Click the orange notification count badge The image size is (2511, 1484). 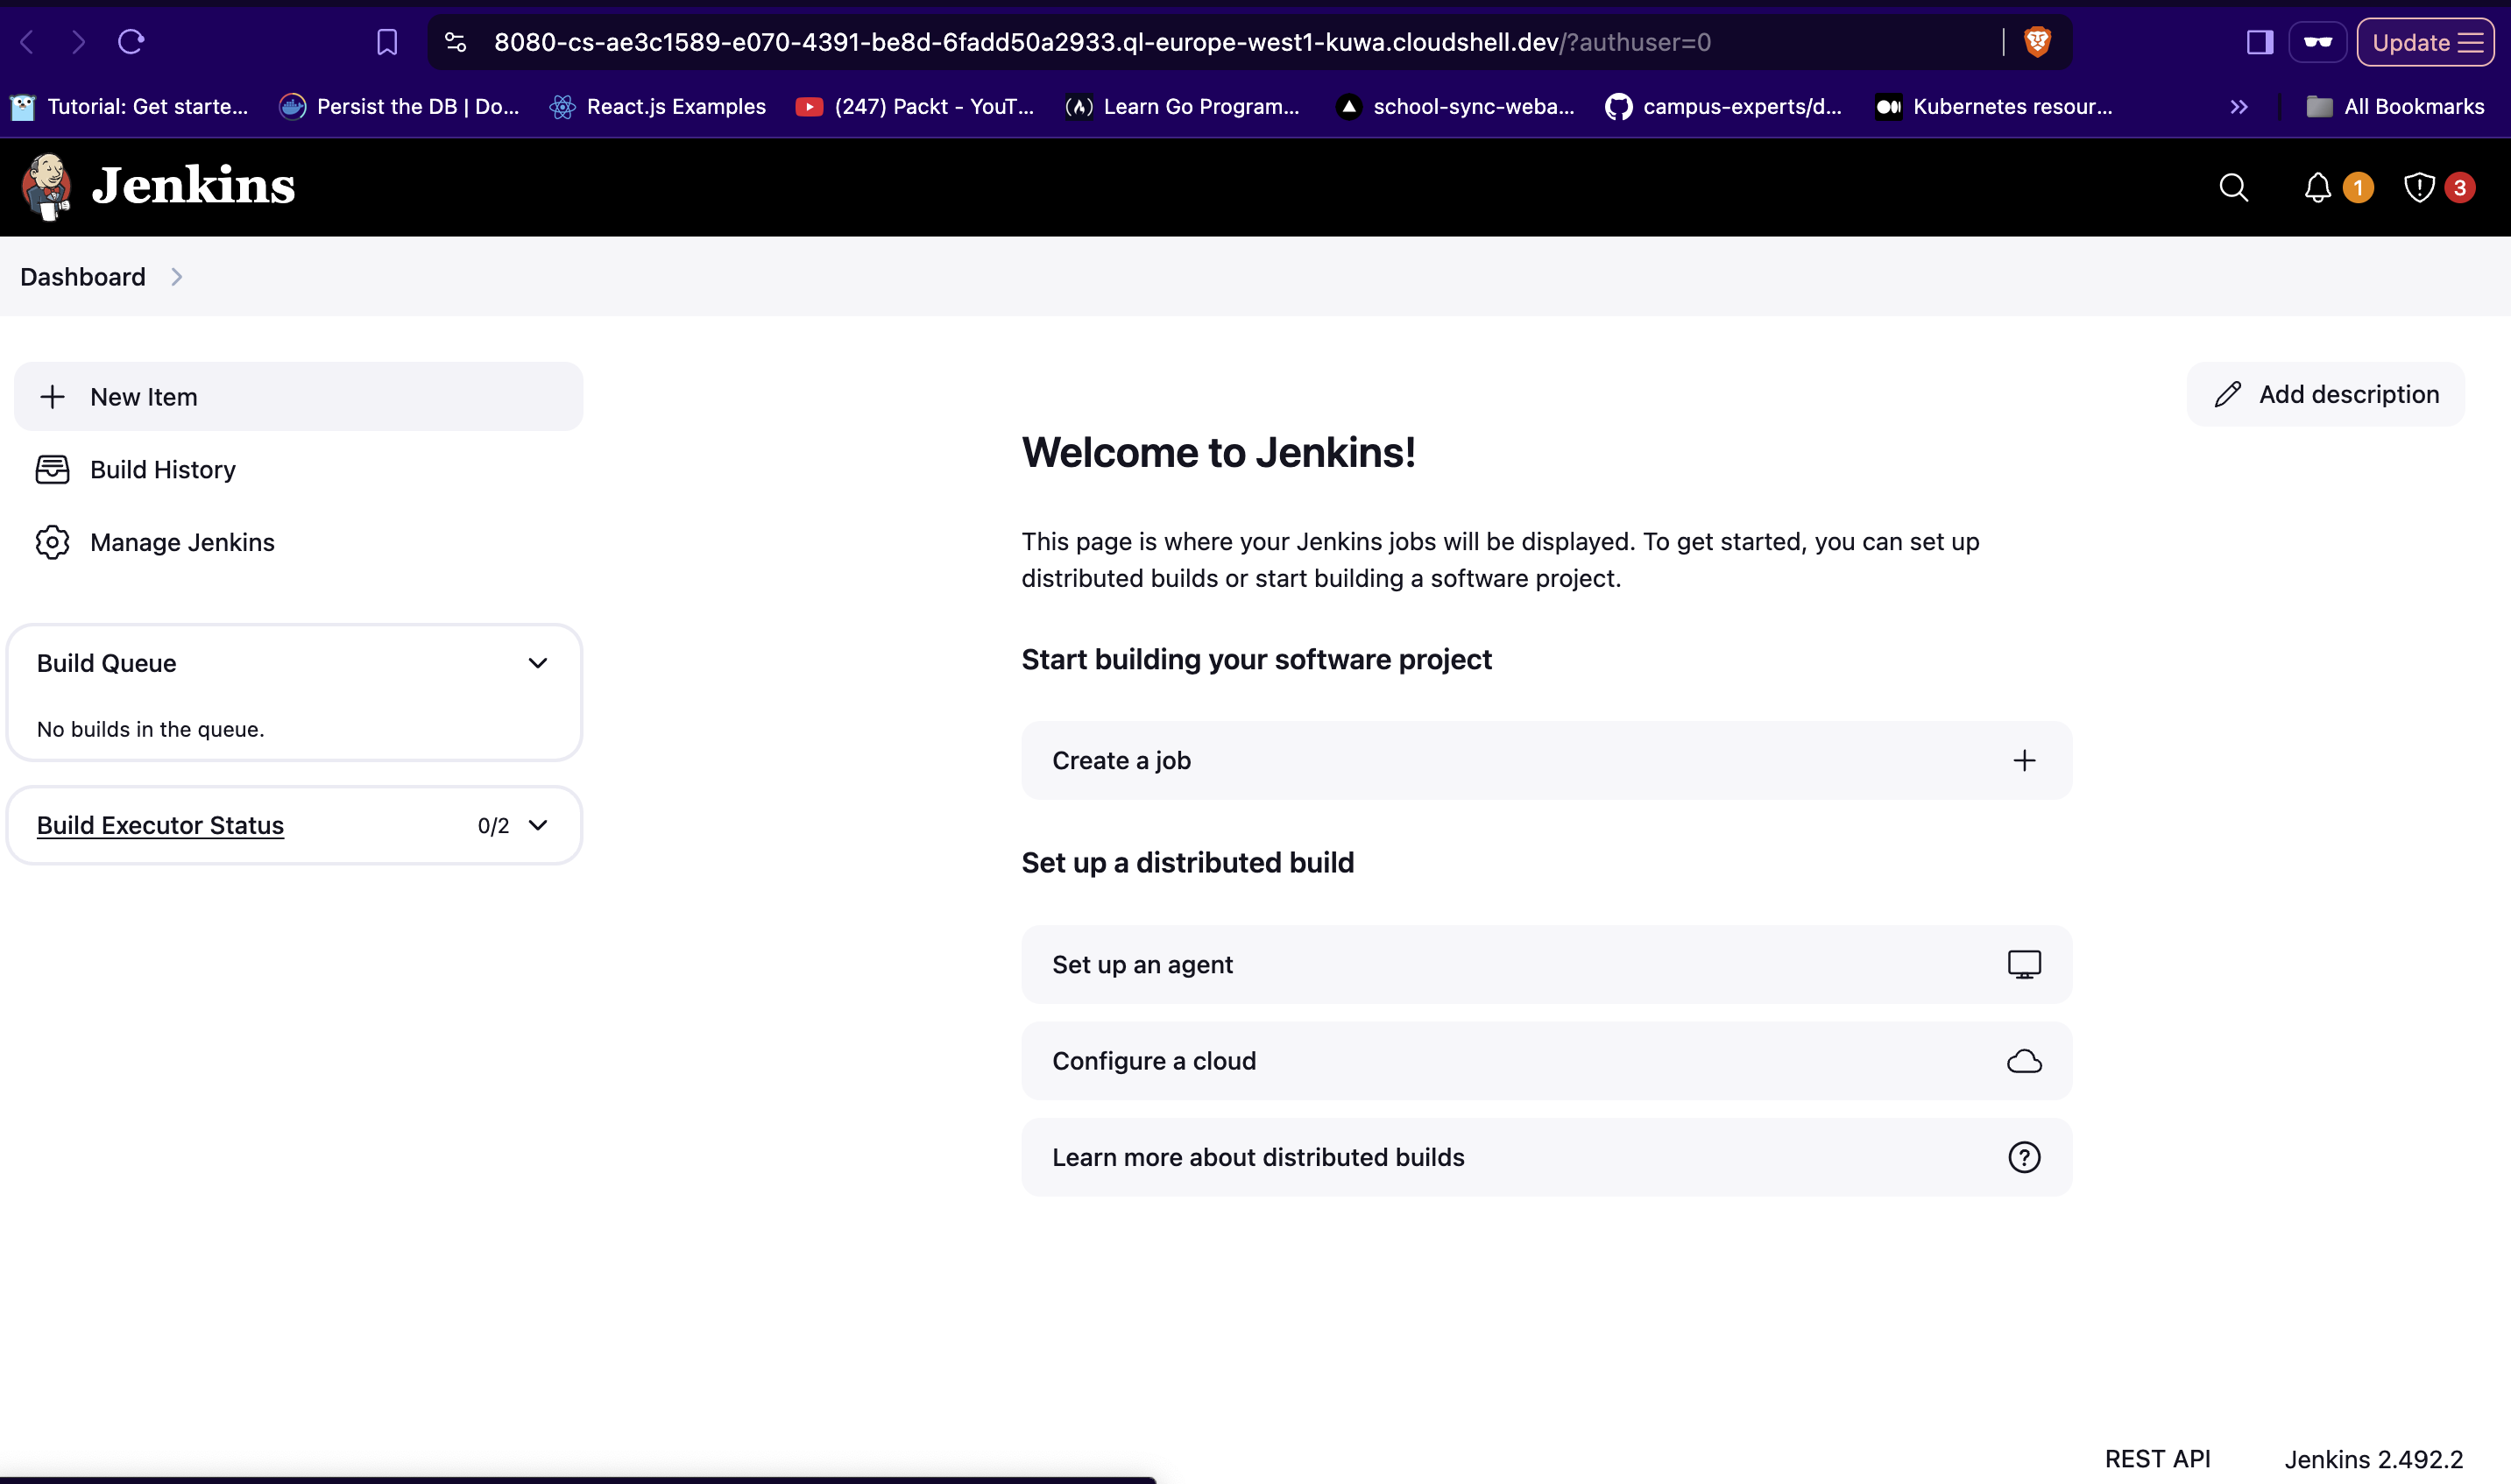pyautogui.click(x=2357, y=188)
